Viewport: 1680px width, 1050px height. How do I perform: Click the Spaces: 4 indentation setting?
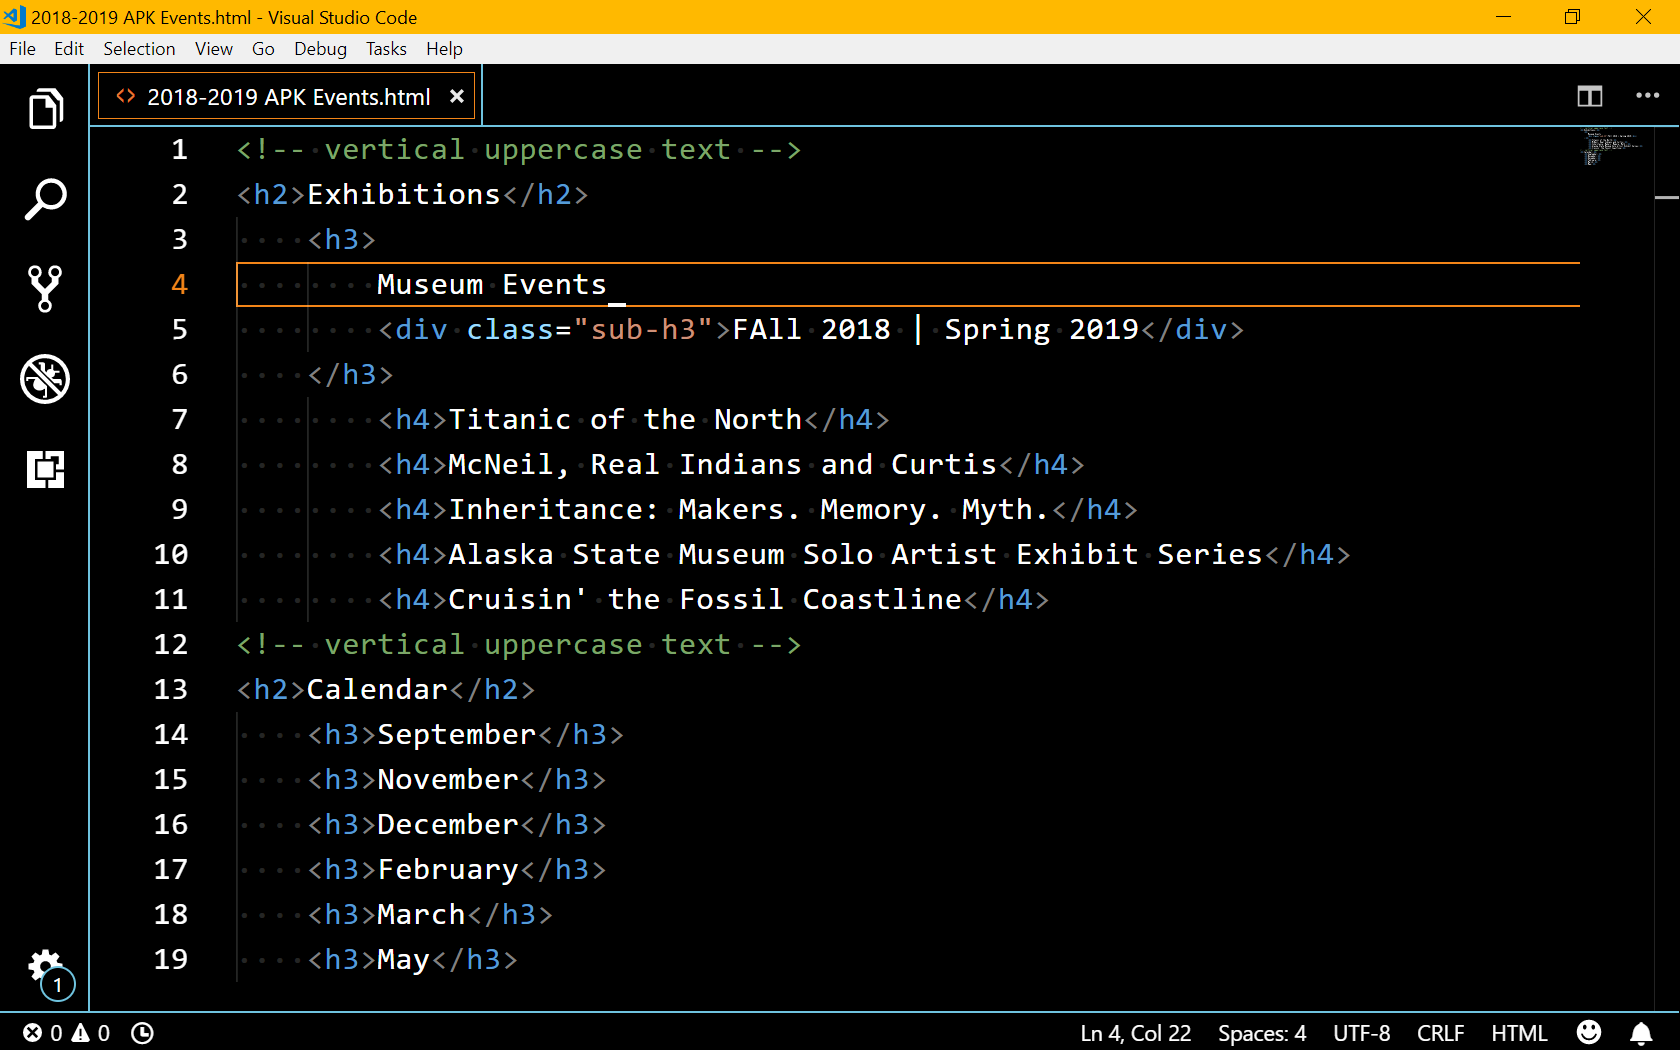[x=1262, y=1033]
